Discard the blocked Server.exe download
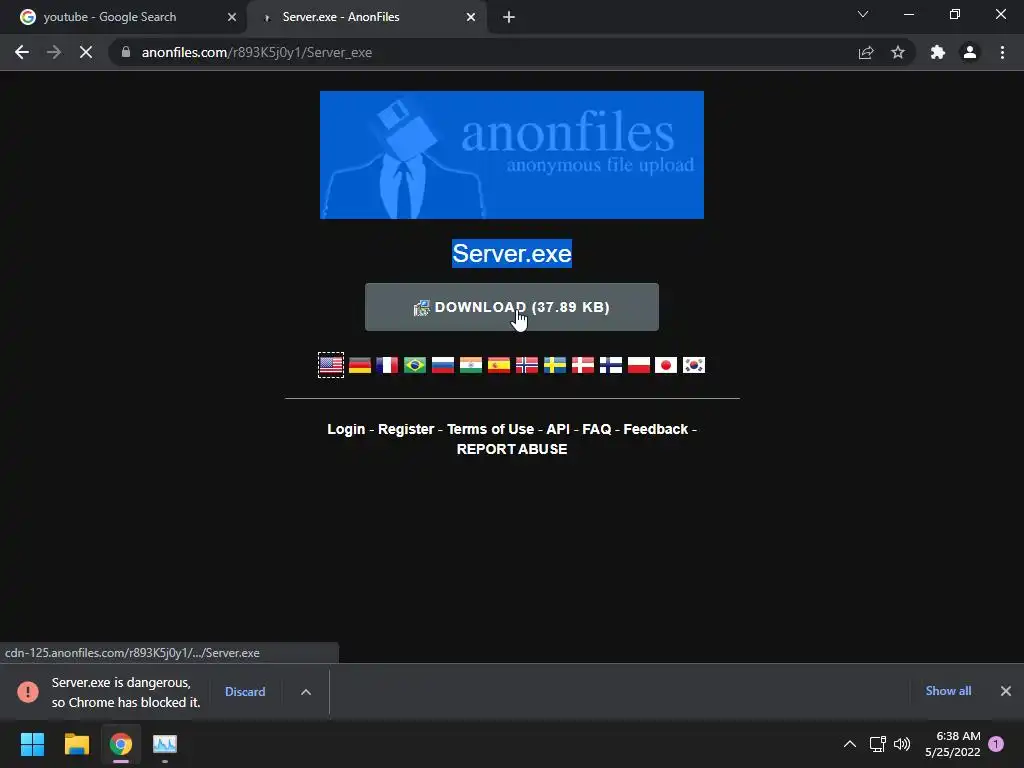 click(245, 692)
